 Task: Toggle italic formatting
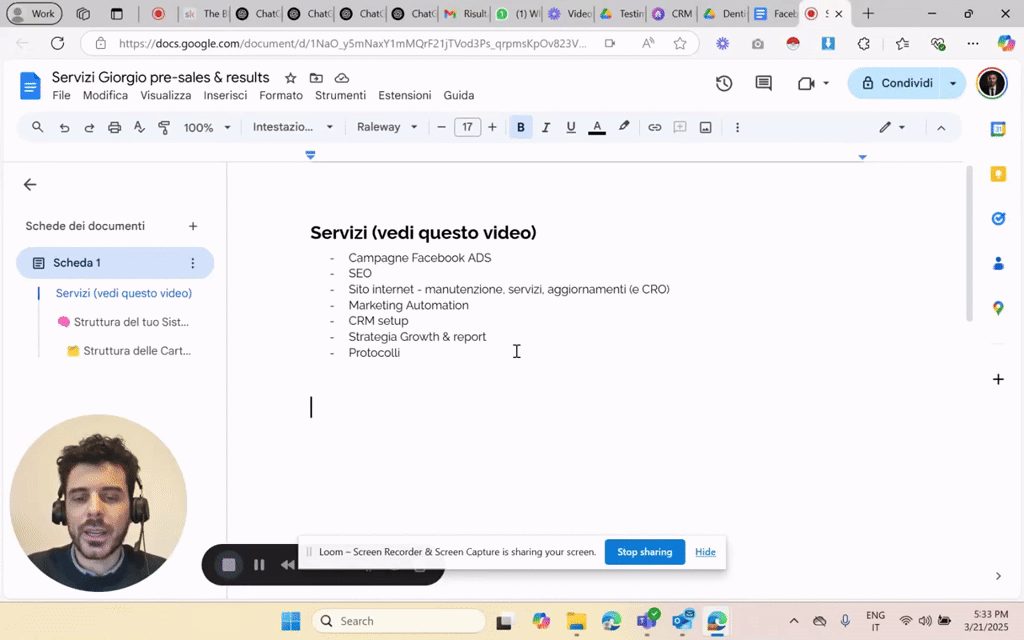[x=546, y=127]
